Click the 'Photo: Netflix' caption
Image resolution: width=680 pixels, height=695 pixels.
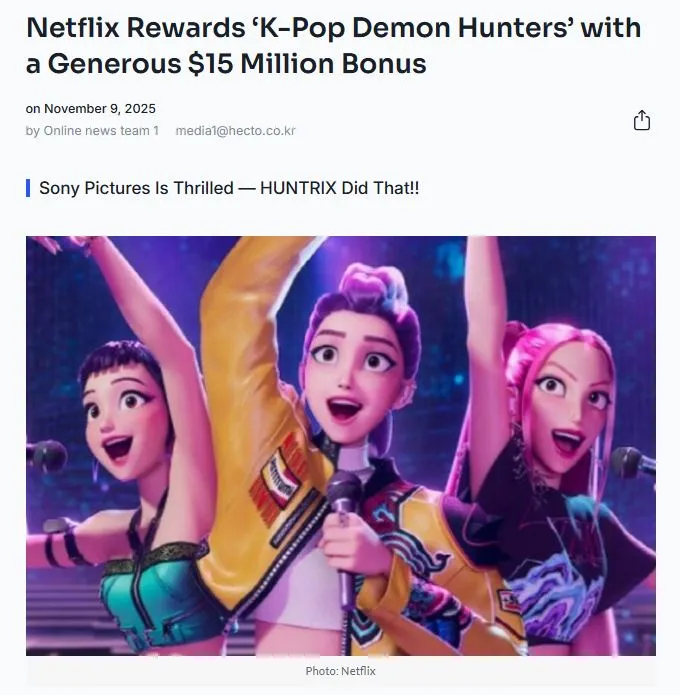coord(340,671)
